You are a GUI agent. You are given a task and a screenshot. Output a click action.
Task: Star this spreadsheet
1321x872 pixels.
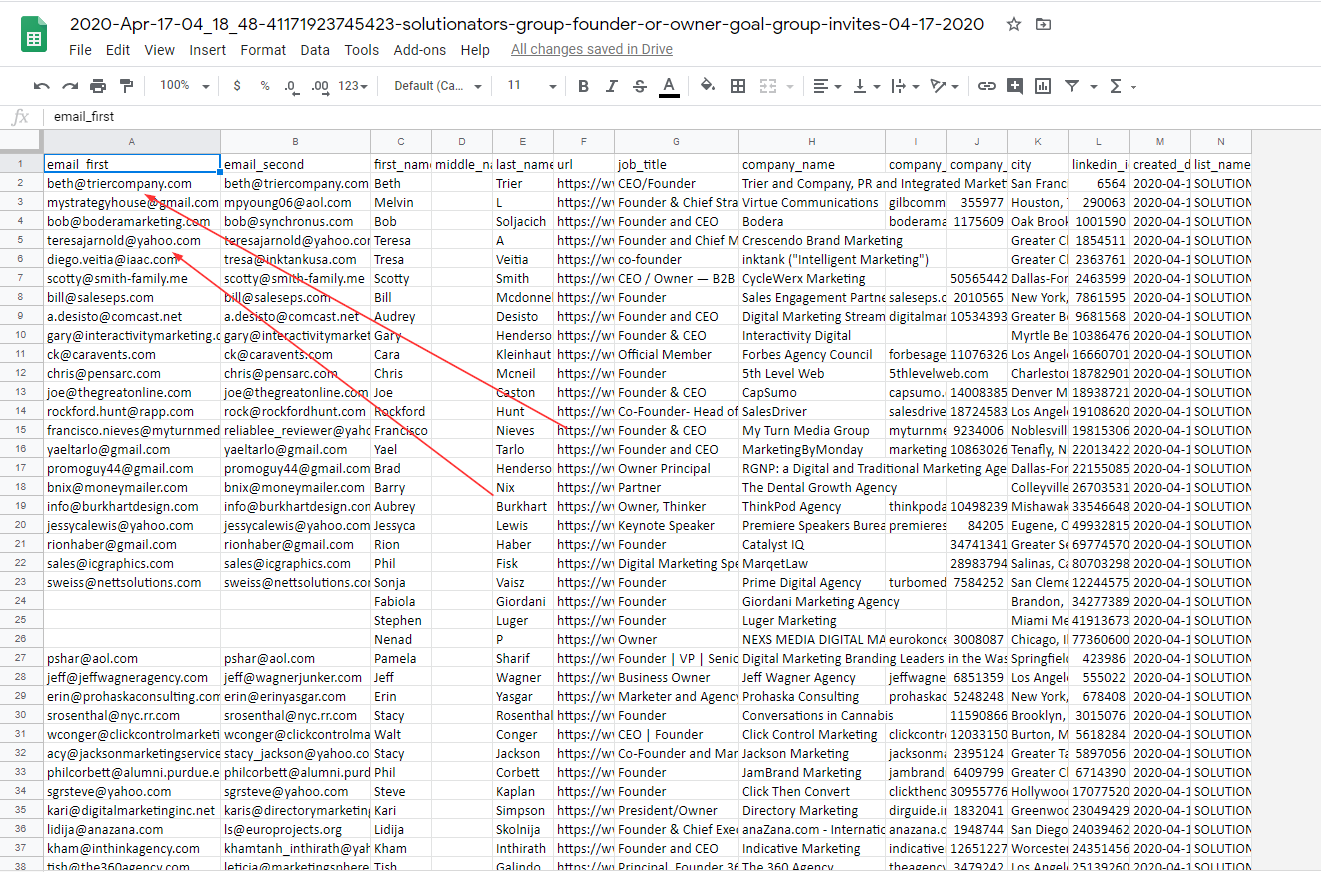[1014, 24]
